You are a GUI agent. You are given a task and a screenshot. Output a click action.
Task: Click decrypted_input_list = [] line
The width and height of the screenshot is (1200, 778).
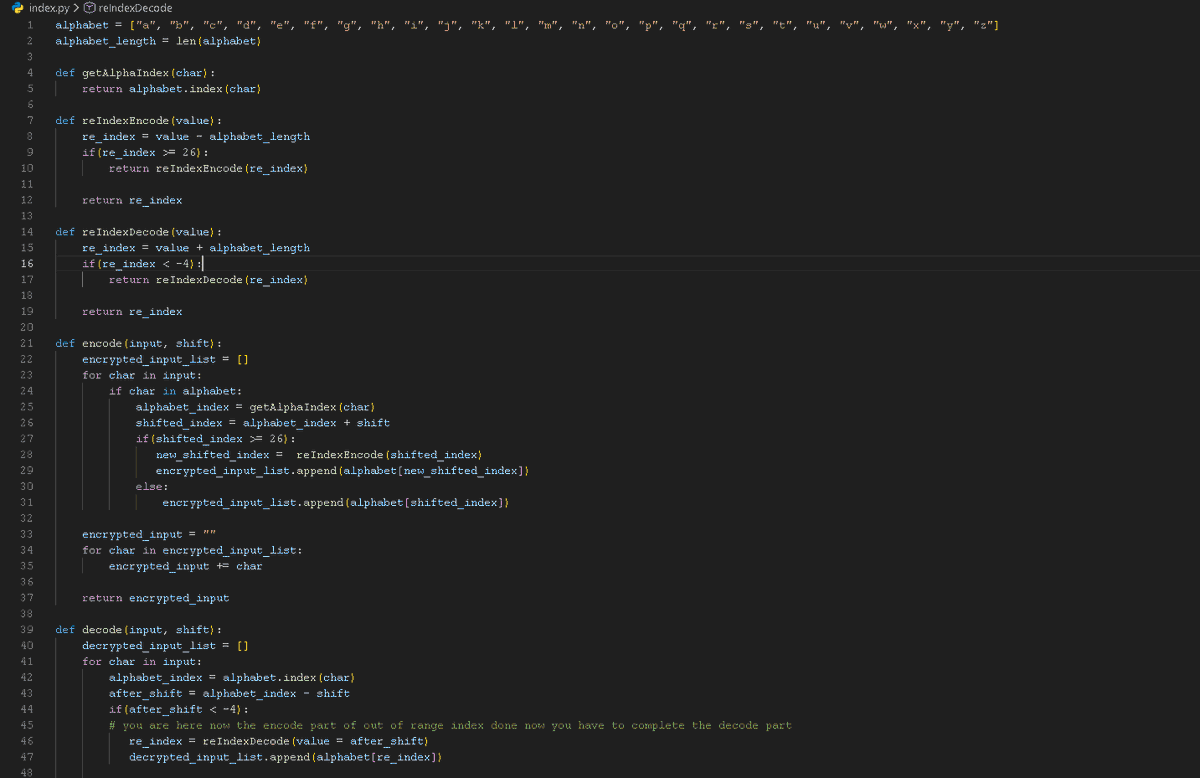pos(165,646)
